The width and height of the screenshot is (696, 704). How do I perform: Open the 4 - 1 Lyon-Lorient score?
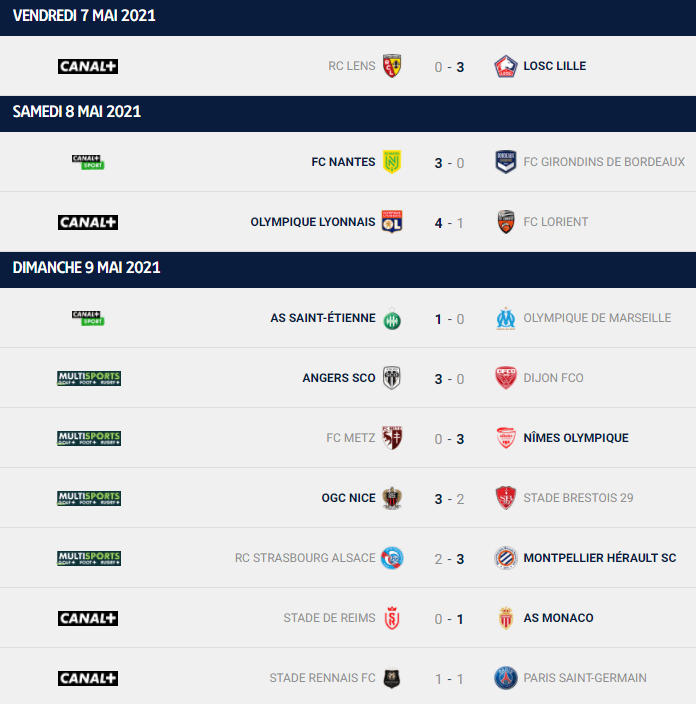pos(449,223)
